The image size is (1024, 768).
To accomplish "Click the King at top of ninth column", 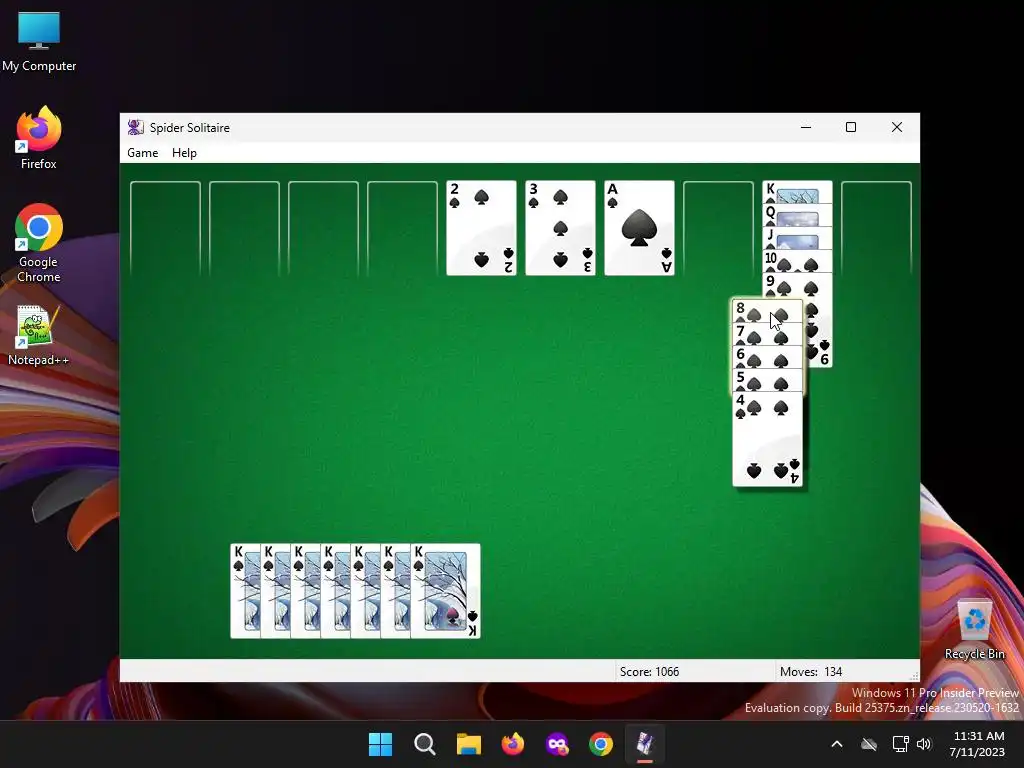I will tap(797, 192).
